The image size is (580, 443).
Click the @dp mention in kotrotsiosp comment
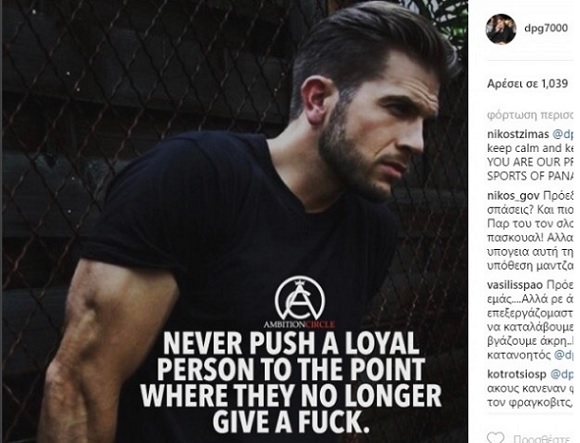pos(562,375)
